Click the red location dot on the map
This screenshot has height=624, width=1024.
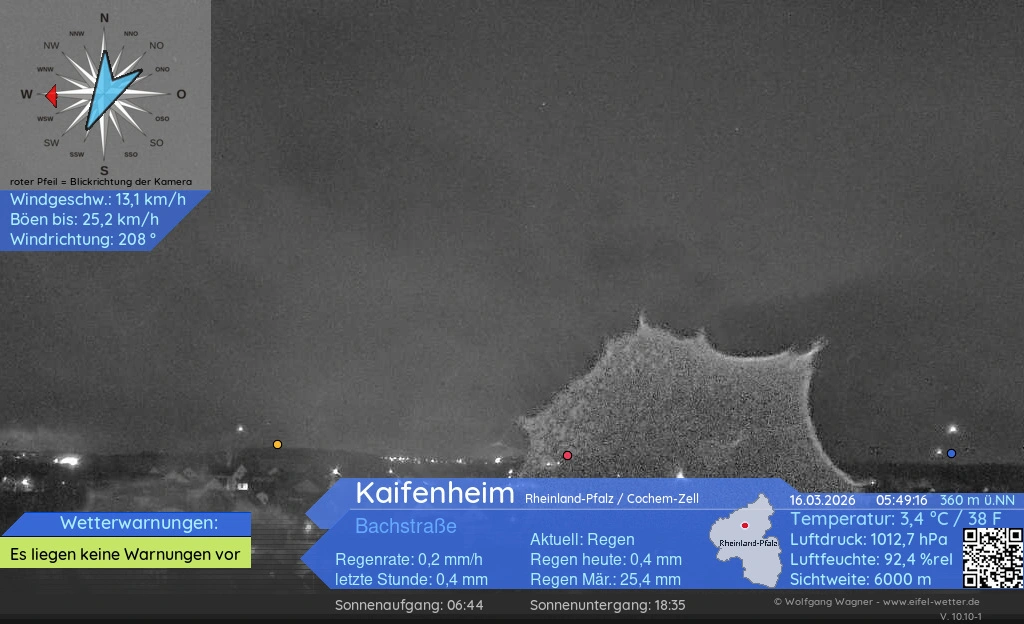tap(745, 525)
